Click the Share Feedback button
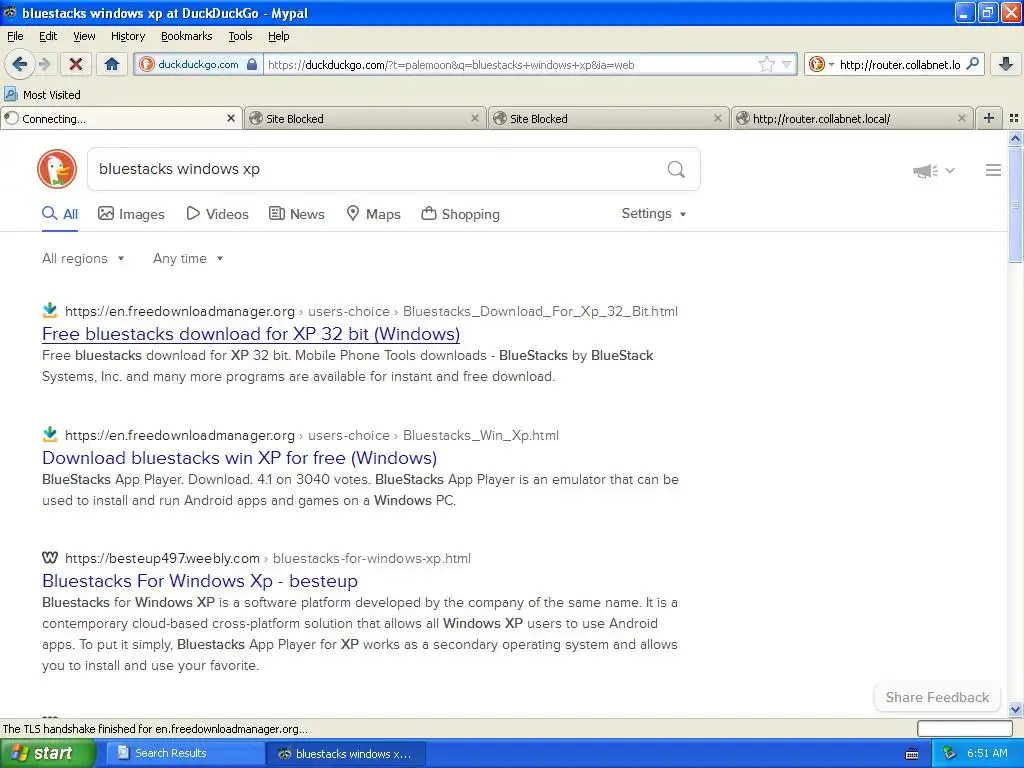 (937, 697)
